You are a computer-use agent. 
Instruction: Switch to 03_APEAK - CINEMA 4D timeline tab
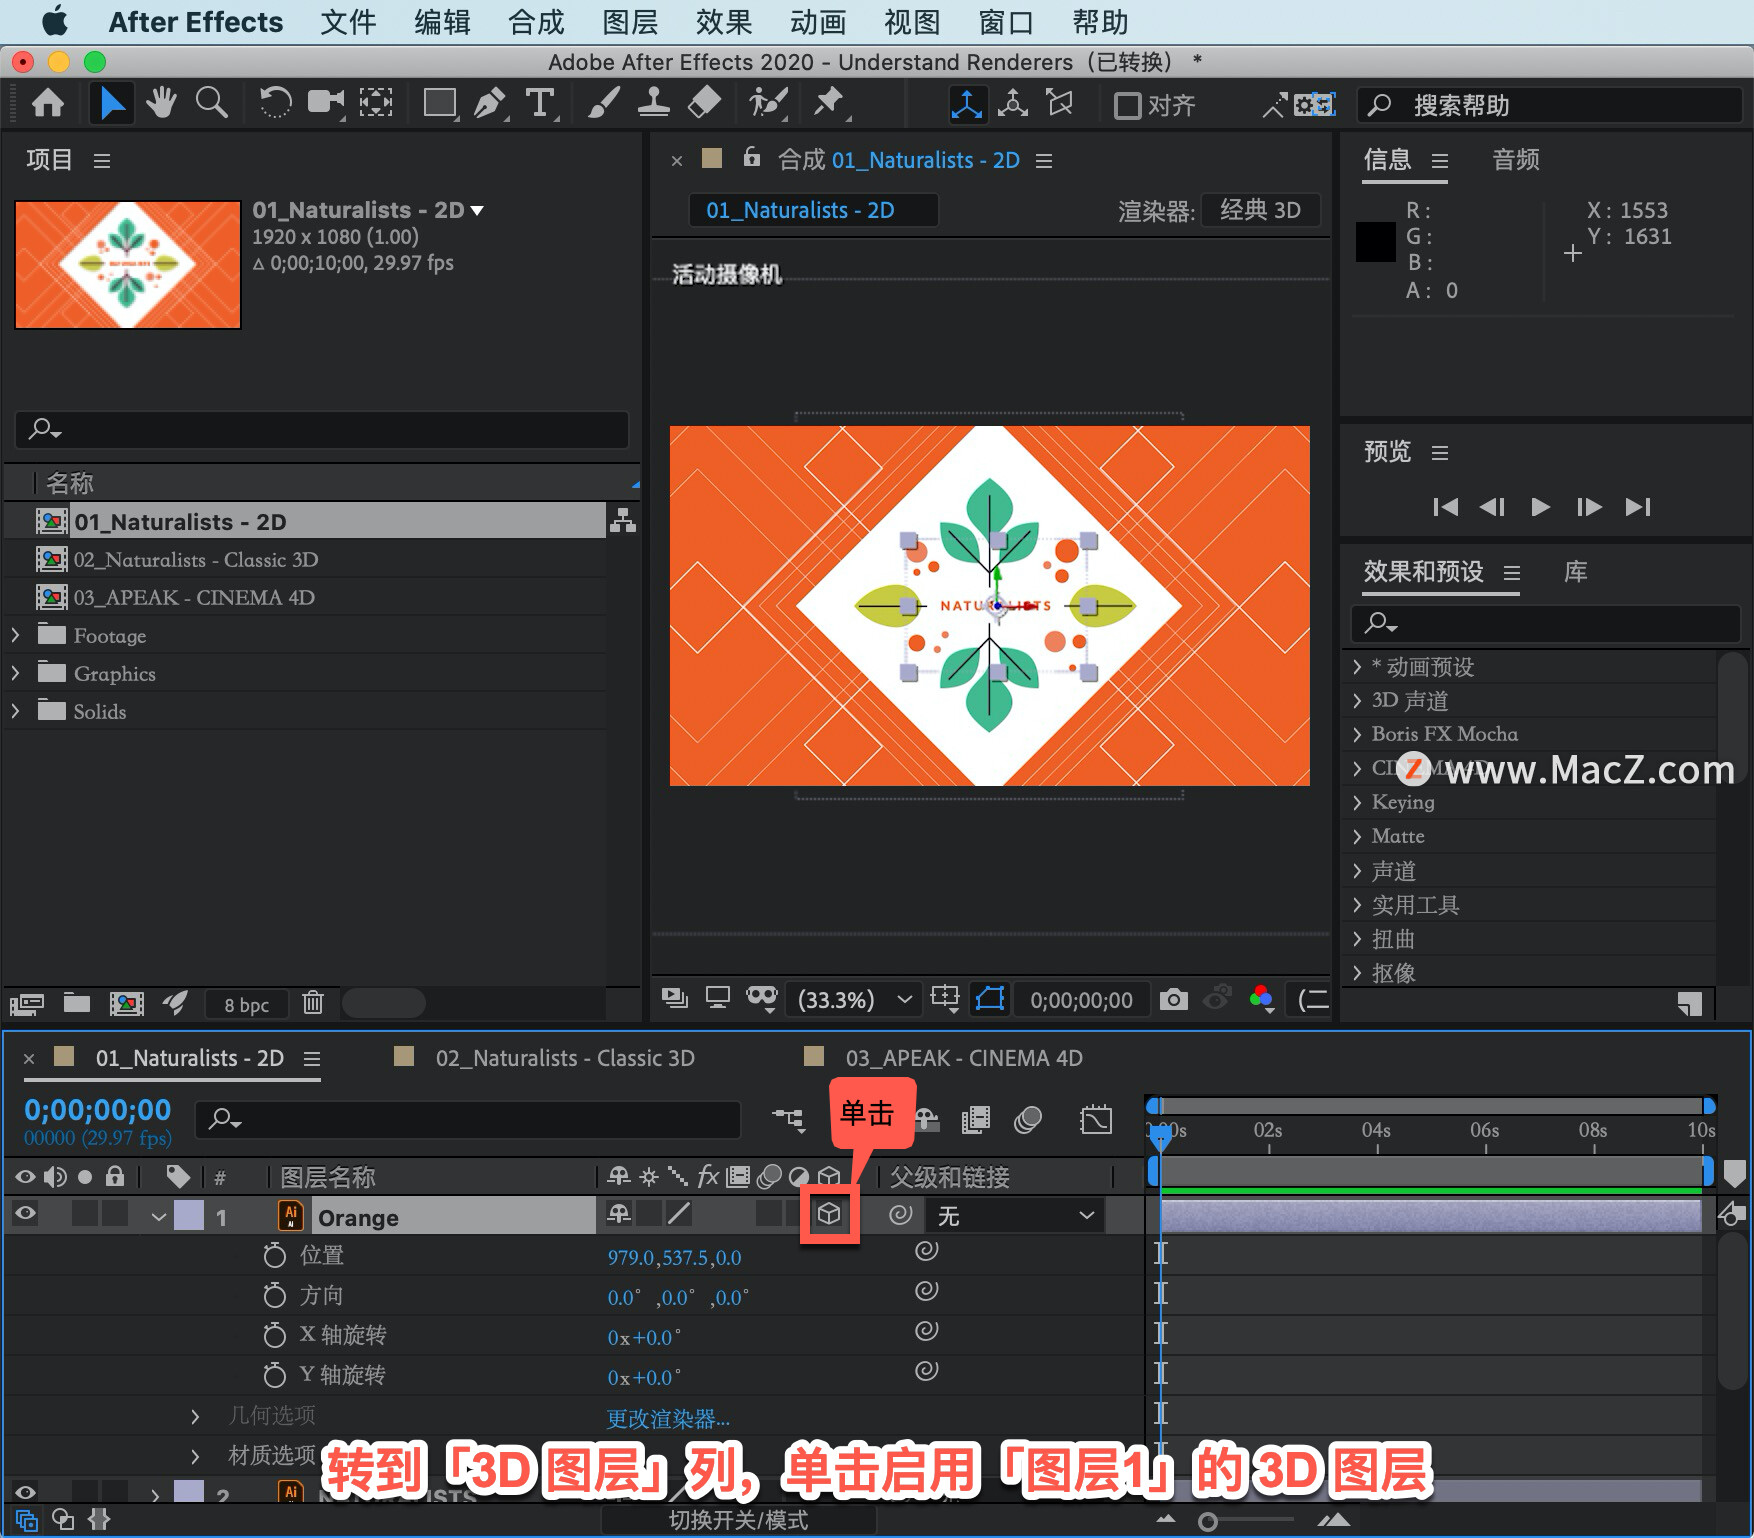click(x=964, y=1058)
